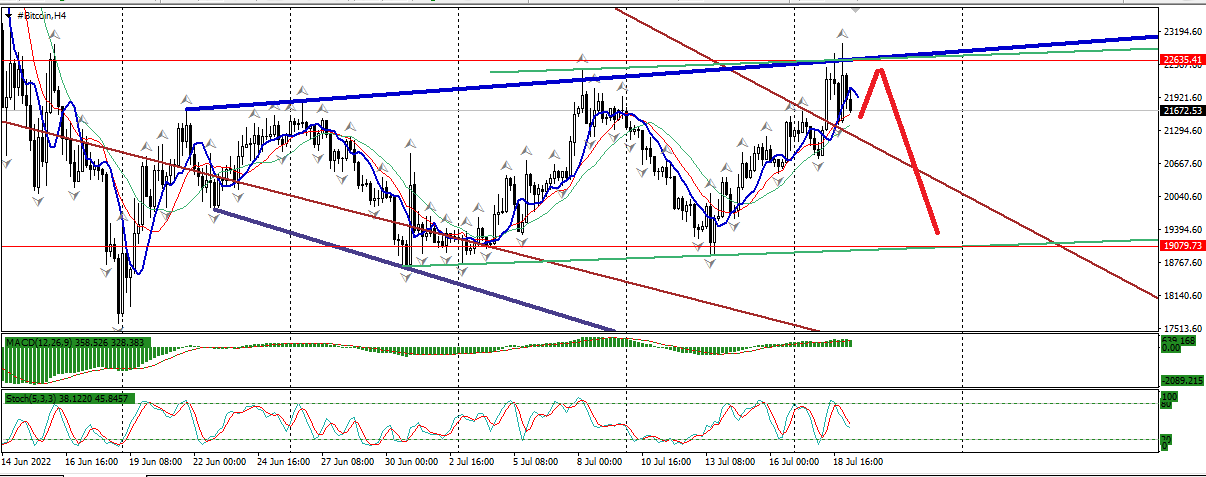Viewport: 1206px width, 477px height.
Task: Click the #Bitcoin,H4 chart title
Action: [44, 16]
